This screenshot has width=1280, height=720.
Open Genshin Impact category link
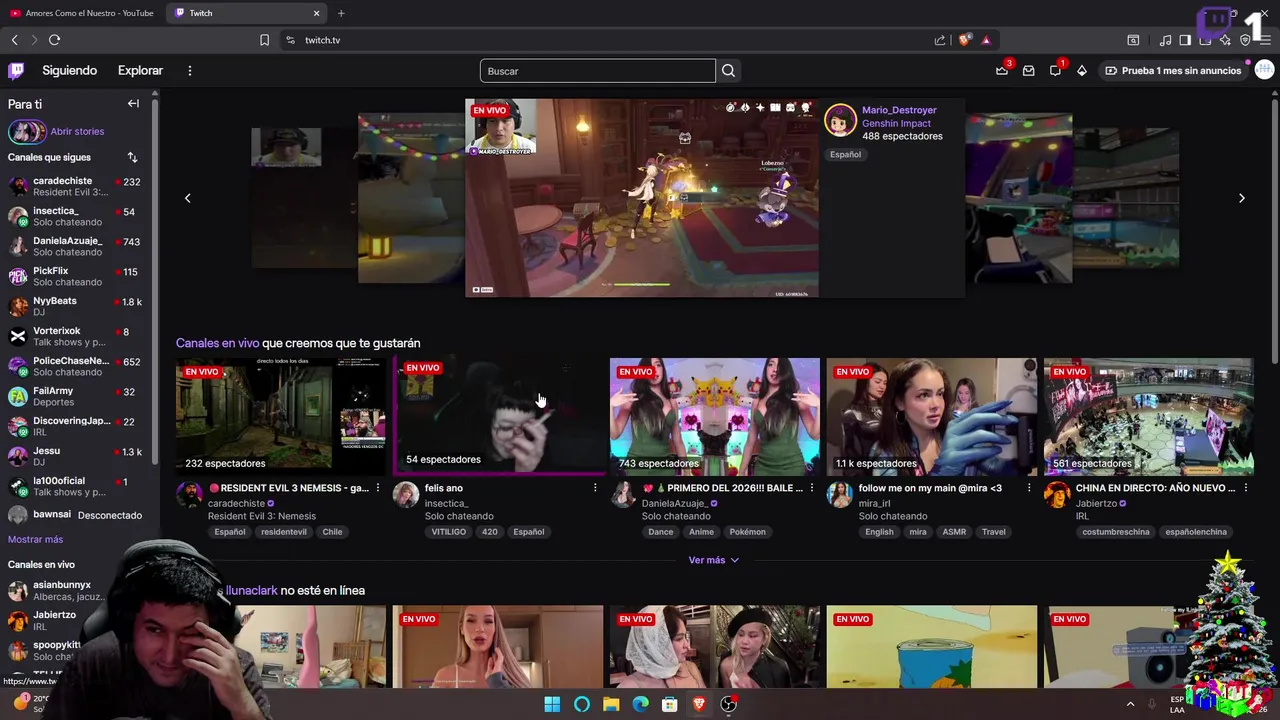(896, 123)
